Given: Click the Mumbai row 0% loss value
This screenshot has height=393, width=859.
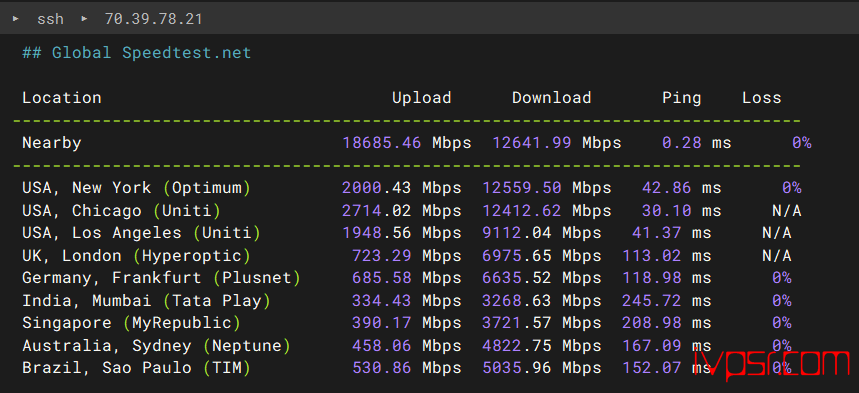Looking at the screenshot, I should pos(782,300).
